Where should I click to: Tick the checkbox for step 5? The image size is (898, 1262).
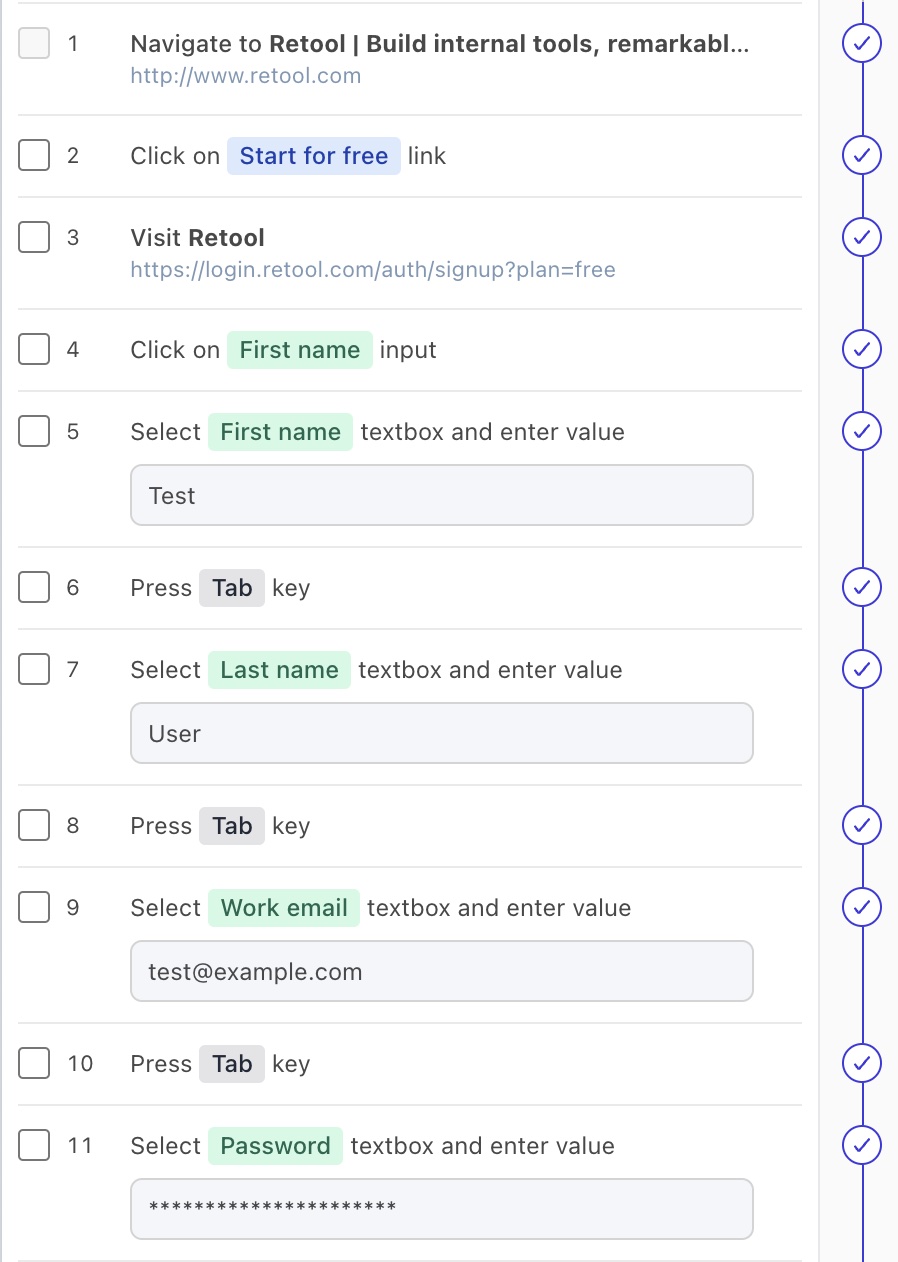pyautogui.click(x=34, y=432)
